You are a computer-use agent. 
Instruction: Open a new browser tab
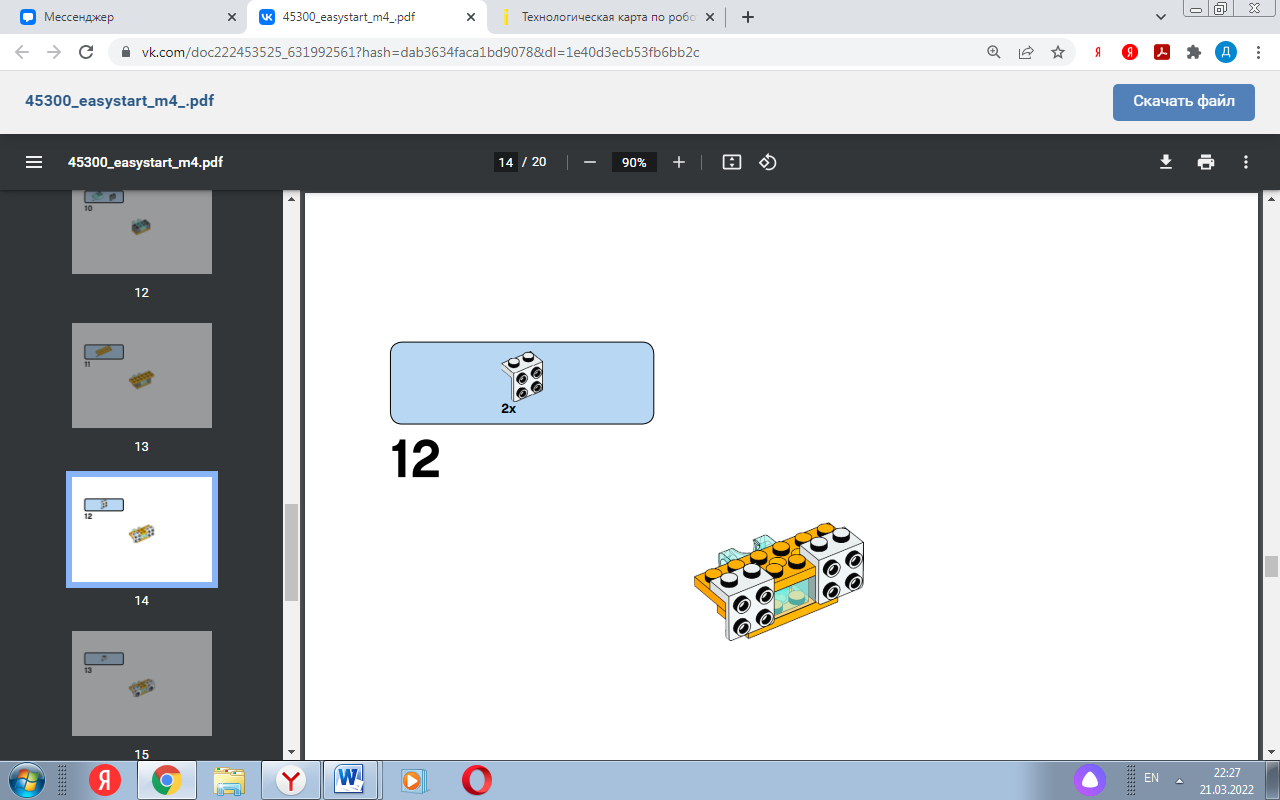(748, 17)
